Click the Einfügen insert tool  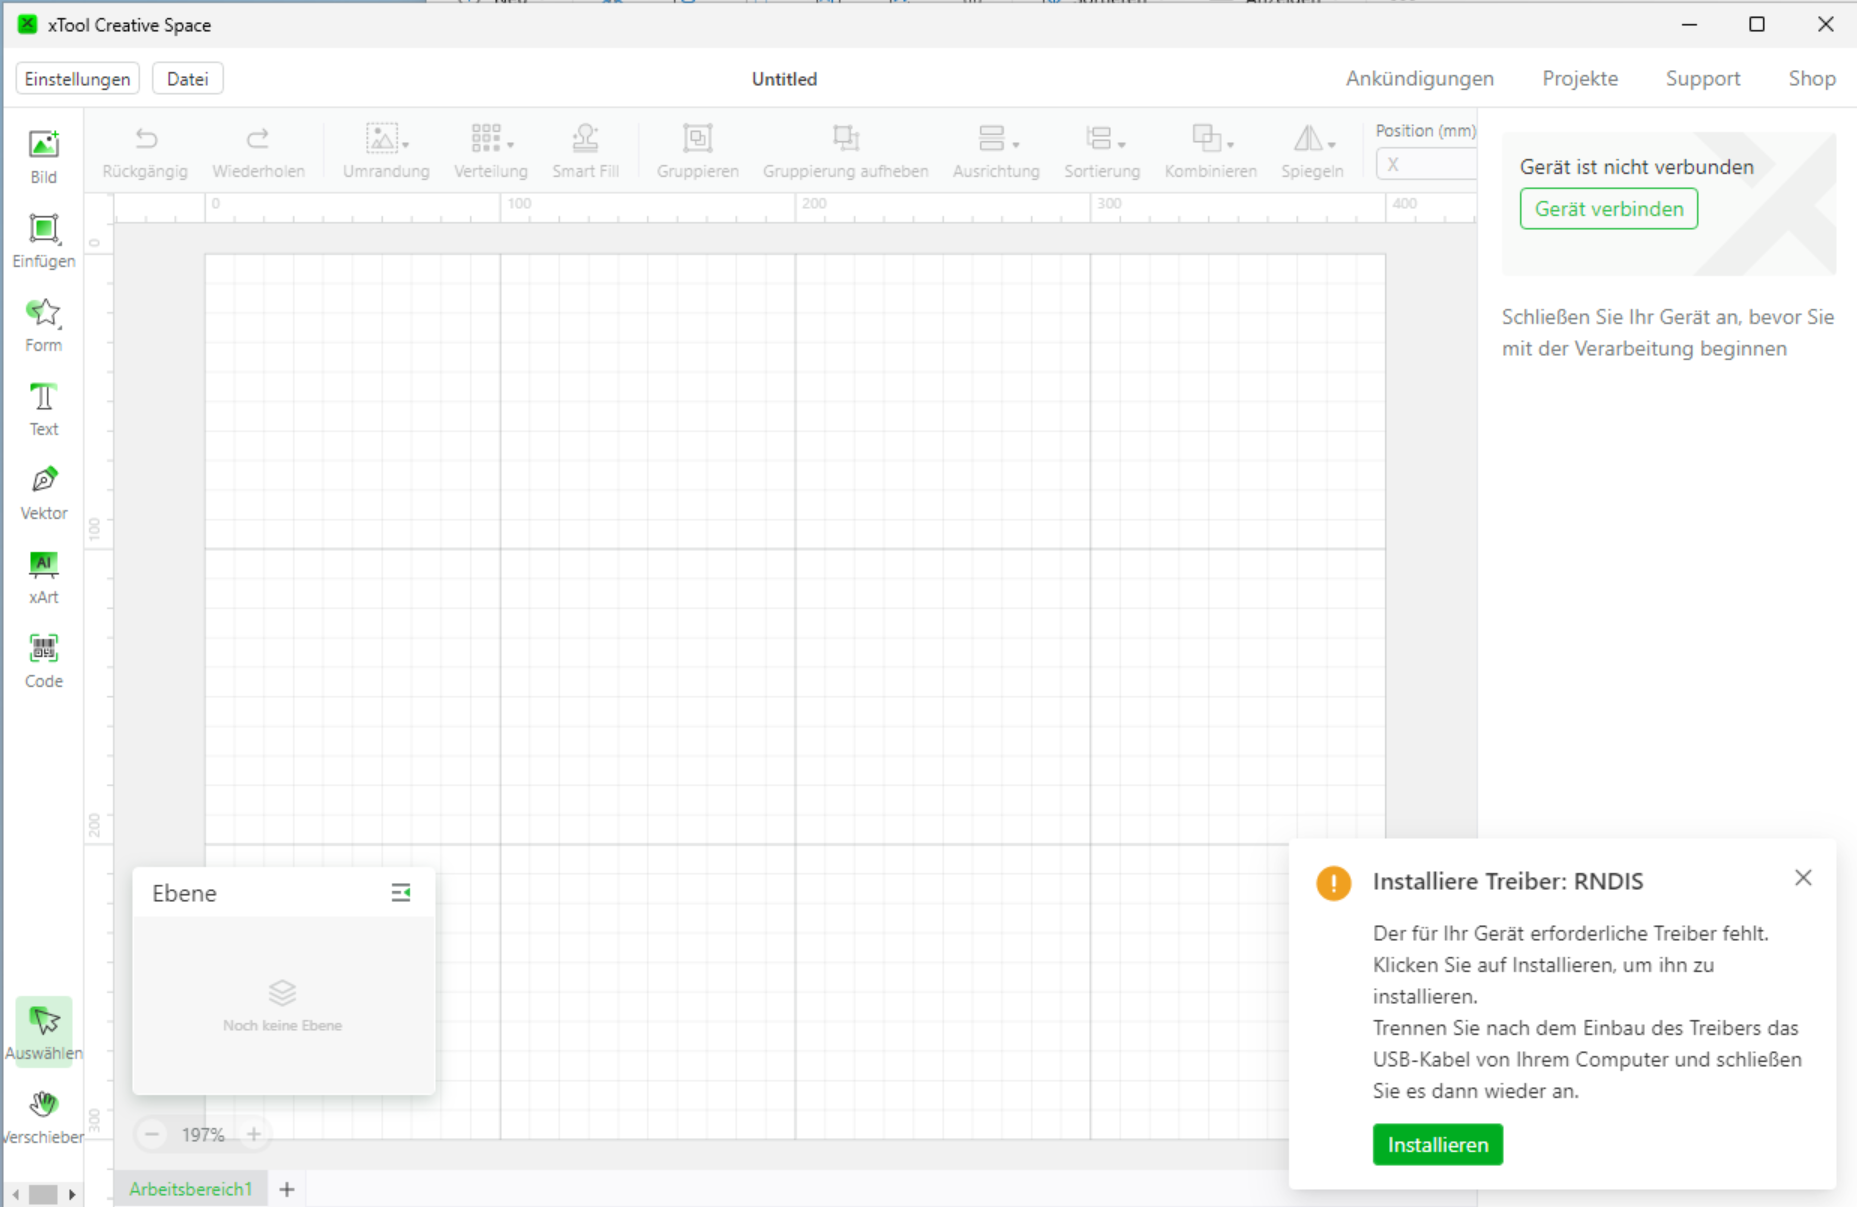click(43, 241)
